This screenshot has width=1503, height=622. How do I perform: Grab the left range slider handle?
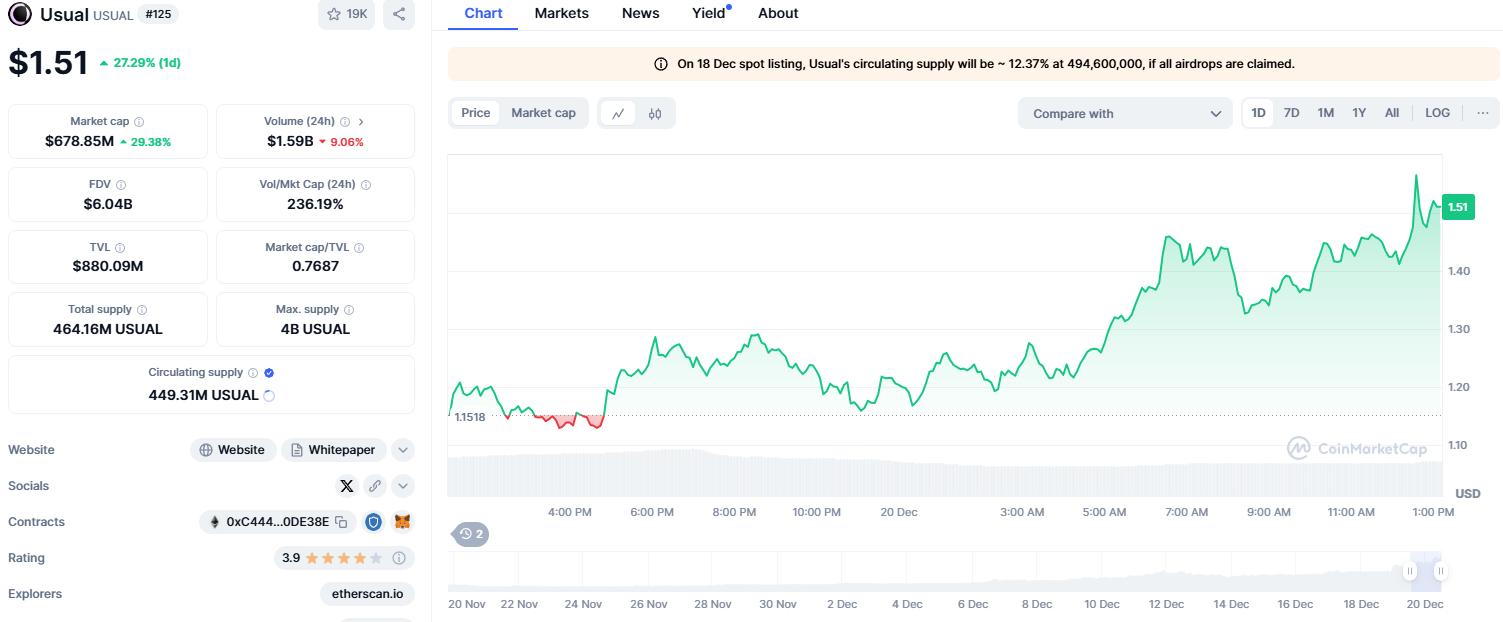pos(1410,572)
